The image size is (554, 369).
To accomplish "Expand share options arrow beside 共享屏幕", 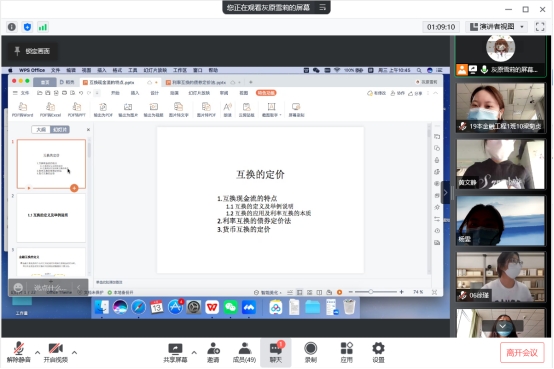I will click(x=194, y=352).
